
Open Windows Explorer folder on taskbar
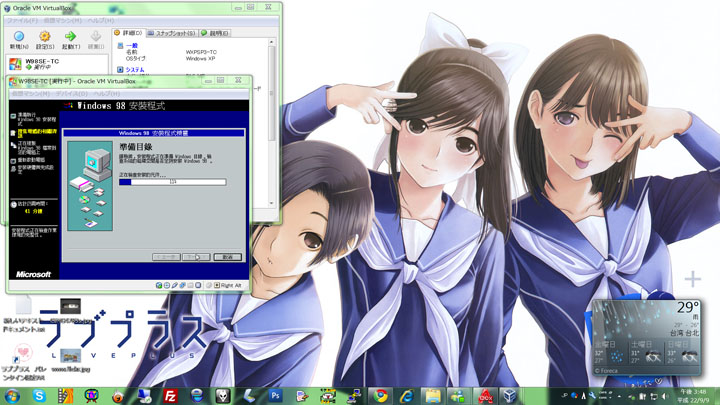point(433,396)
